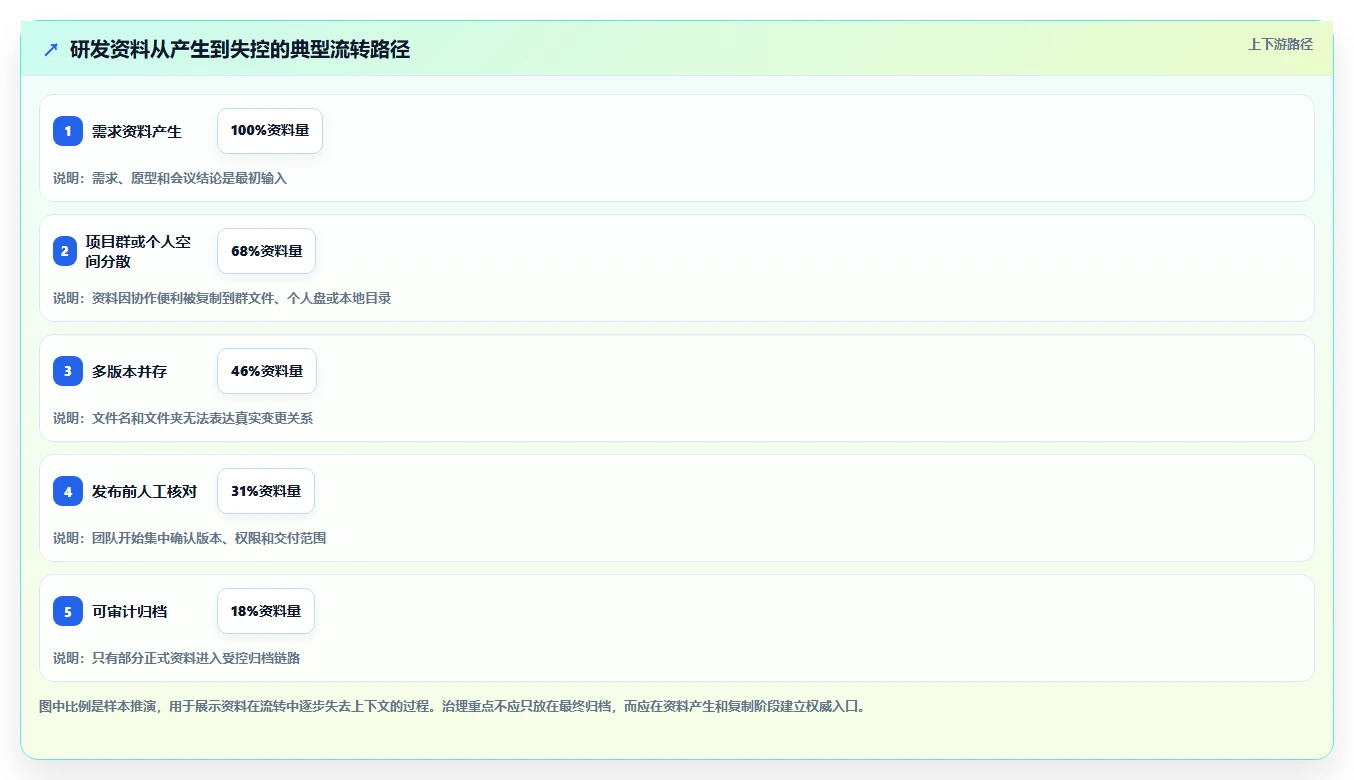Click the 18%资料量 value pill
The width and height of the screenshot is (1354, 780).
266,611
